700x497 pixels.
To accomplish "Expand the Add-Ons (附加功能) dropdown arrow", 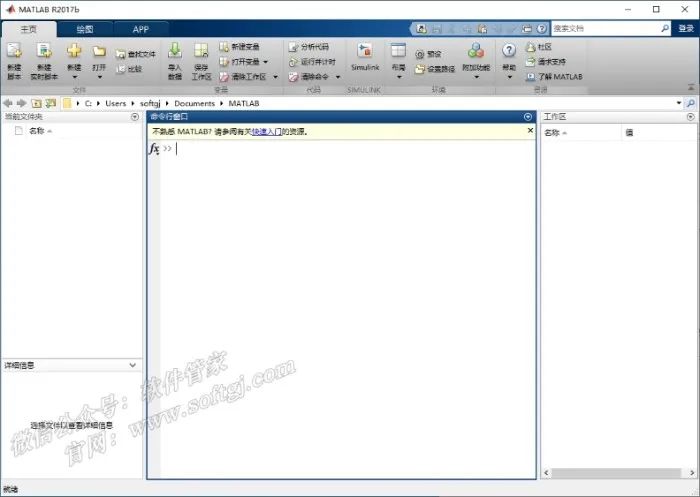I will (476, 77).
